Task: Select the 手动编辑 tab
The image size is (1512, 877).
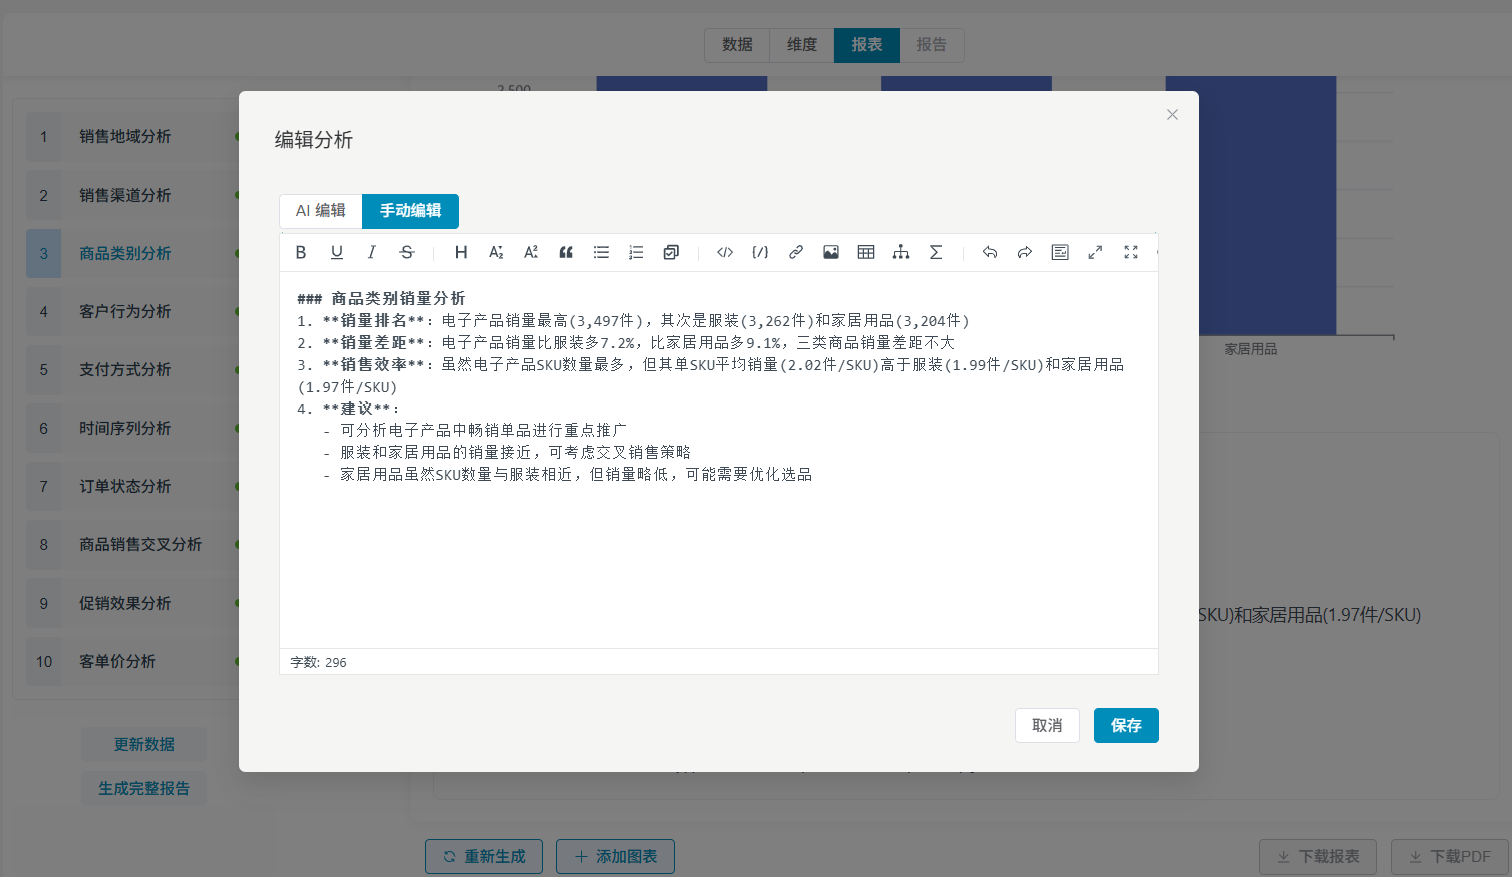Action: pos(410,211)
